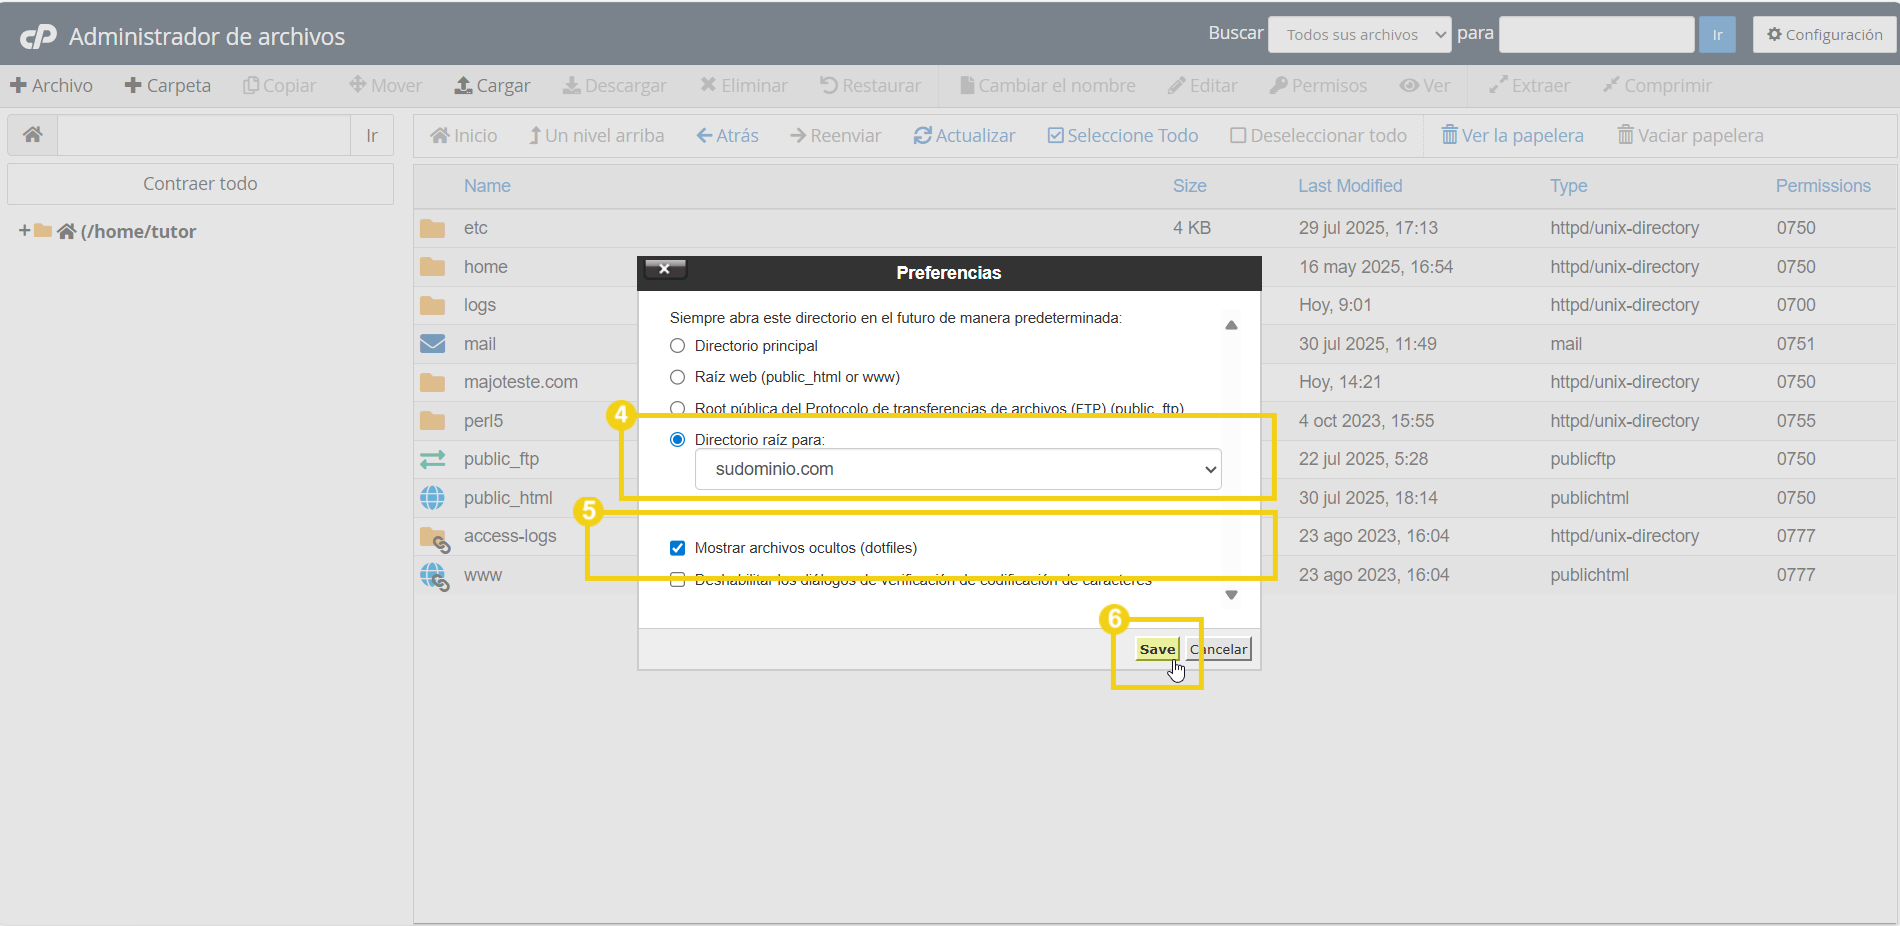The width and height of the screenshot is (1900, 926).
Task: Open Ver la papelera
Action: point(1512,136)
